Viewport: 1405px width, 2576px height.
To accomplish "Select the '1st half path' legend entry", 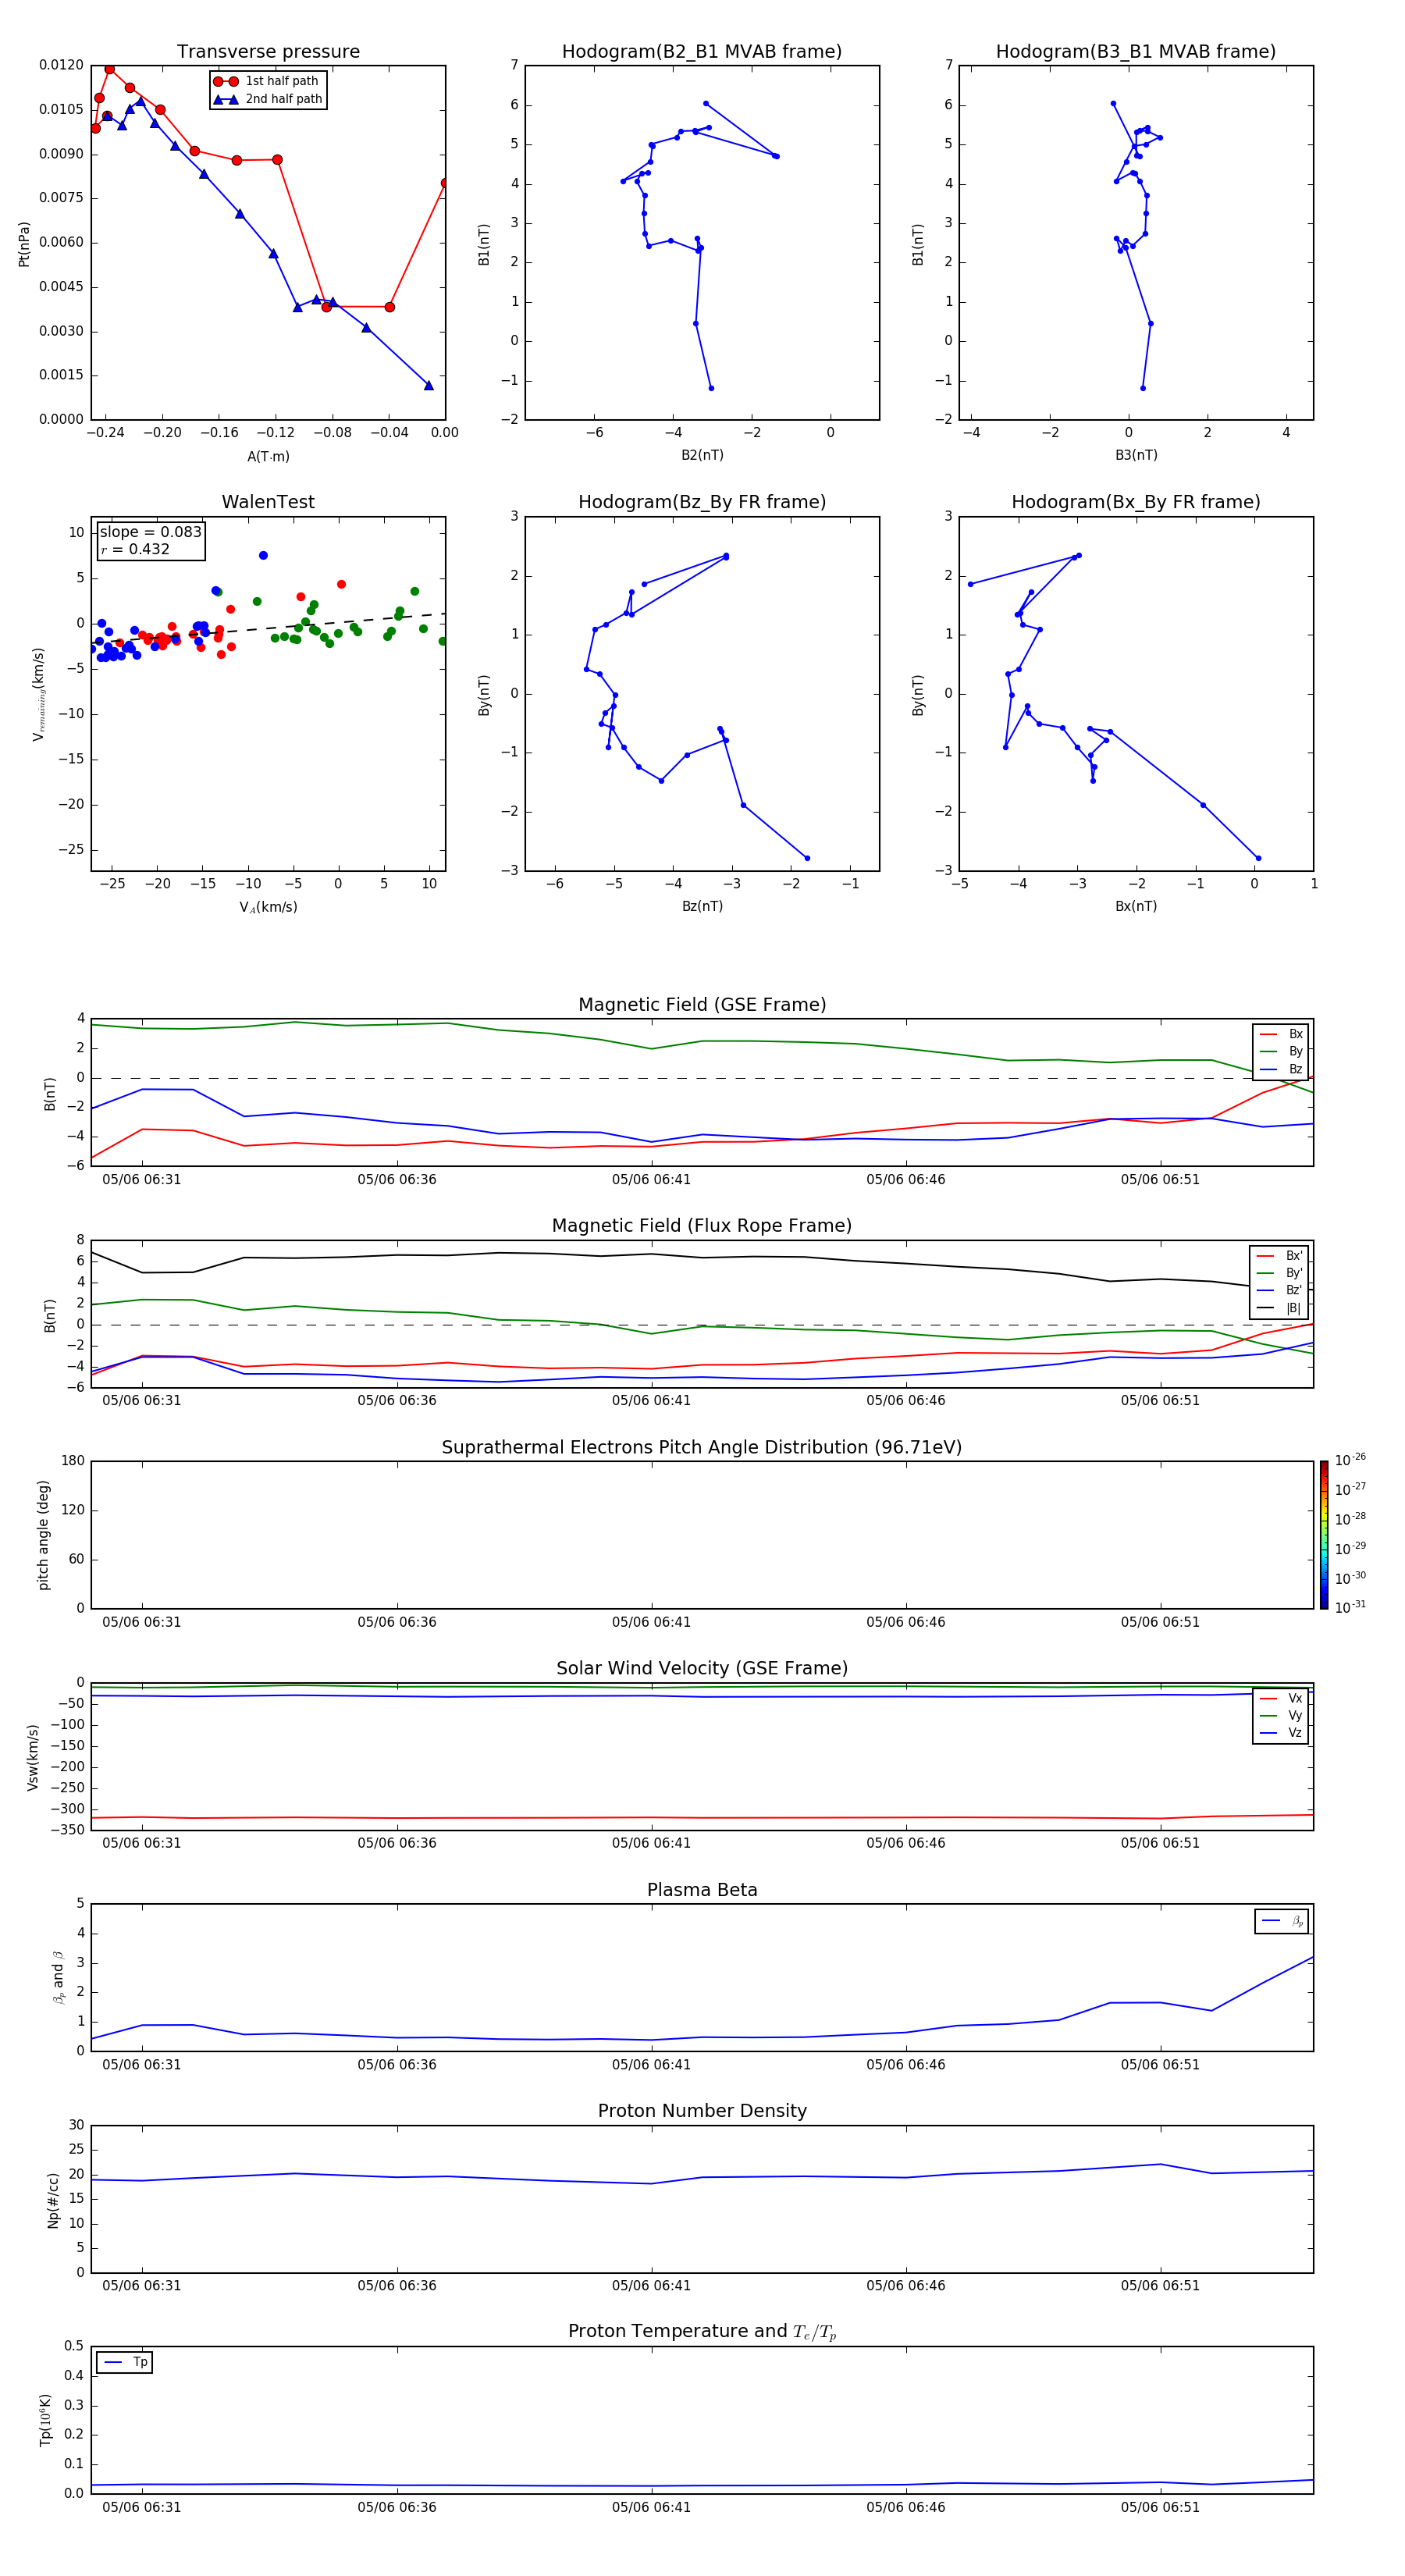I will click(x=267, y=81).
